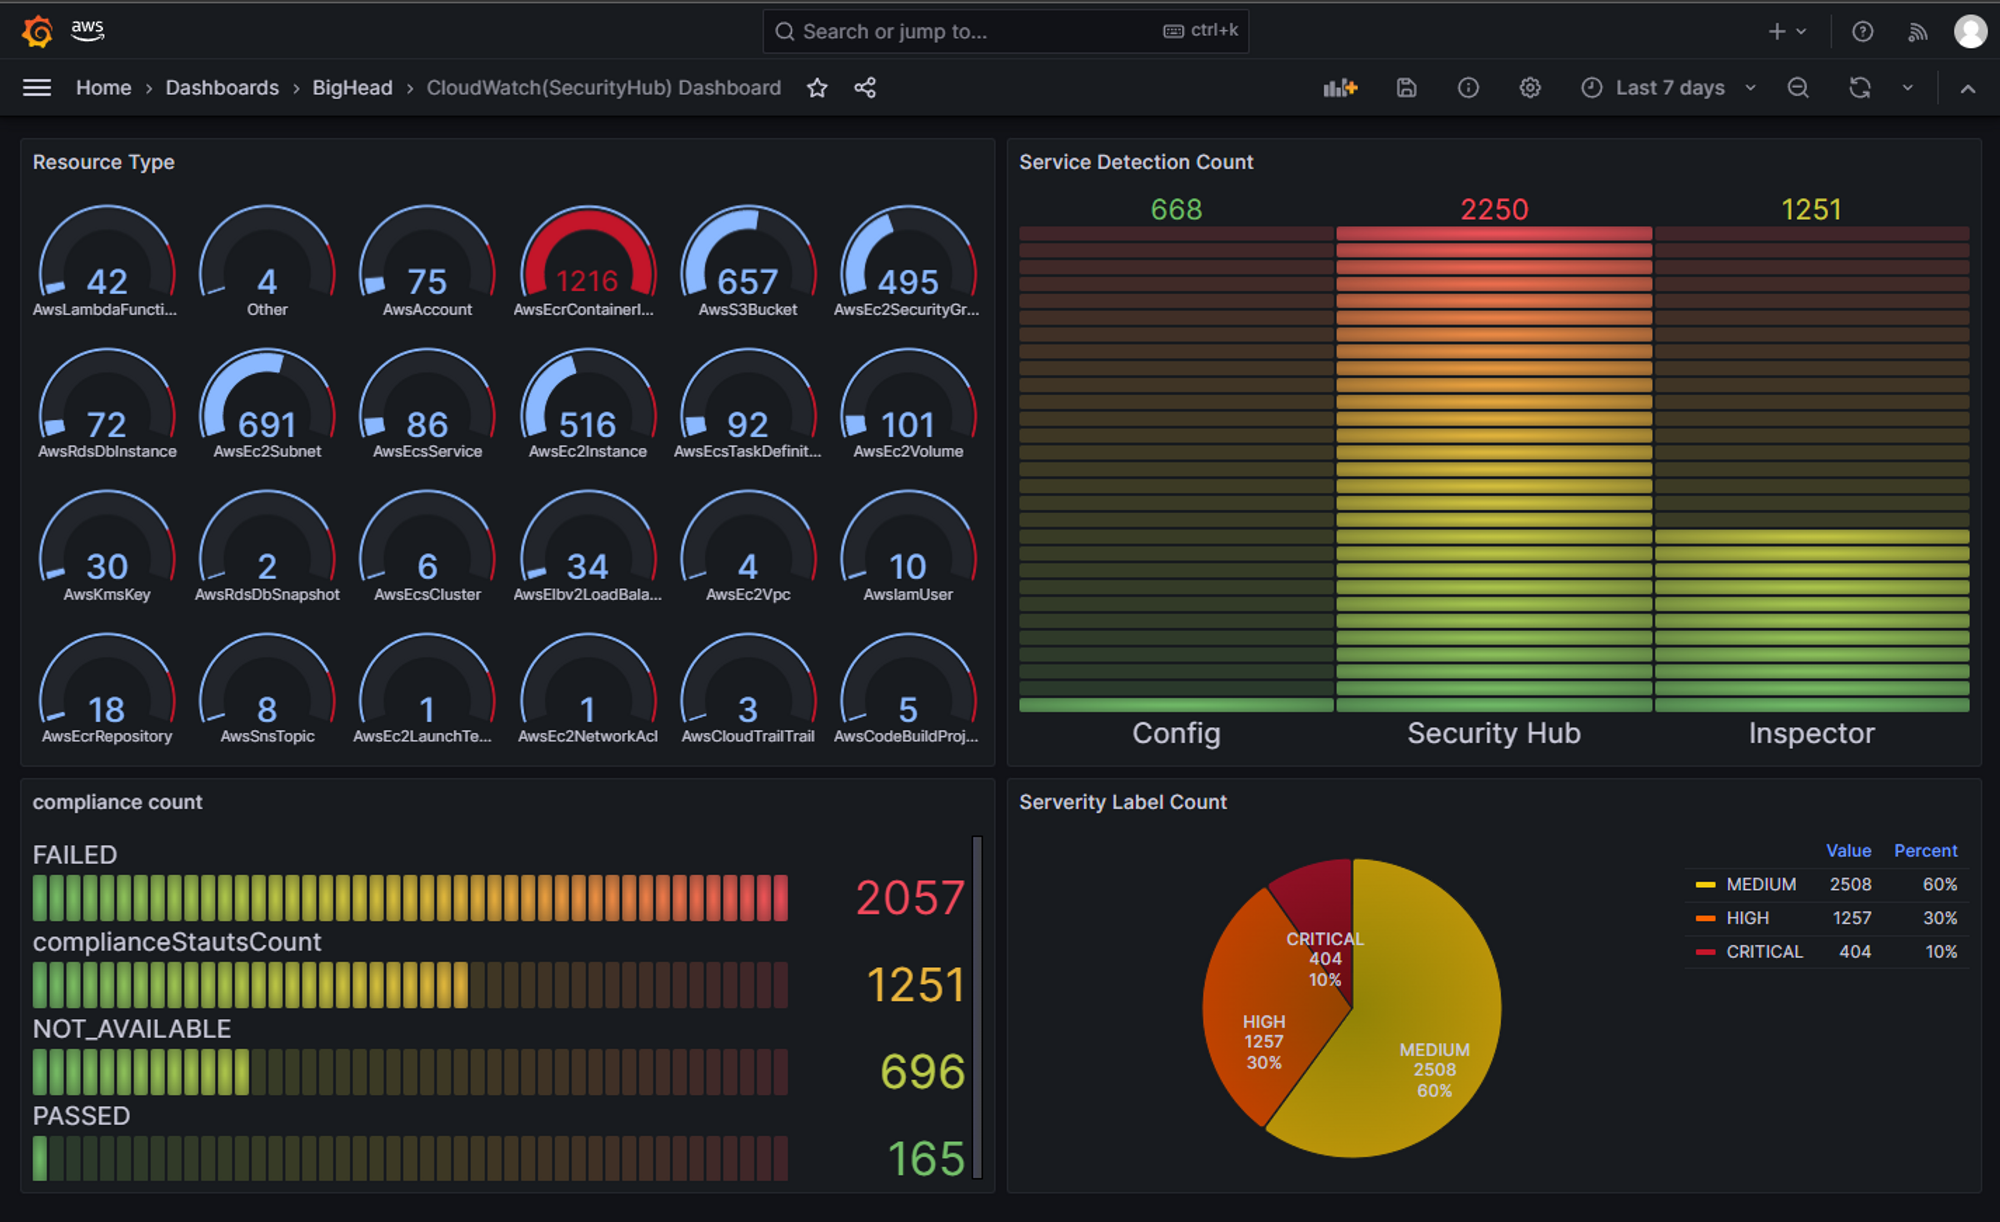Open the hamburger navigation menu
The width and height of the screenshot is (2000, 1222).
37,88
